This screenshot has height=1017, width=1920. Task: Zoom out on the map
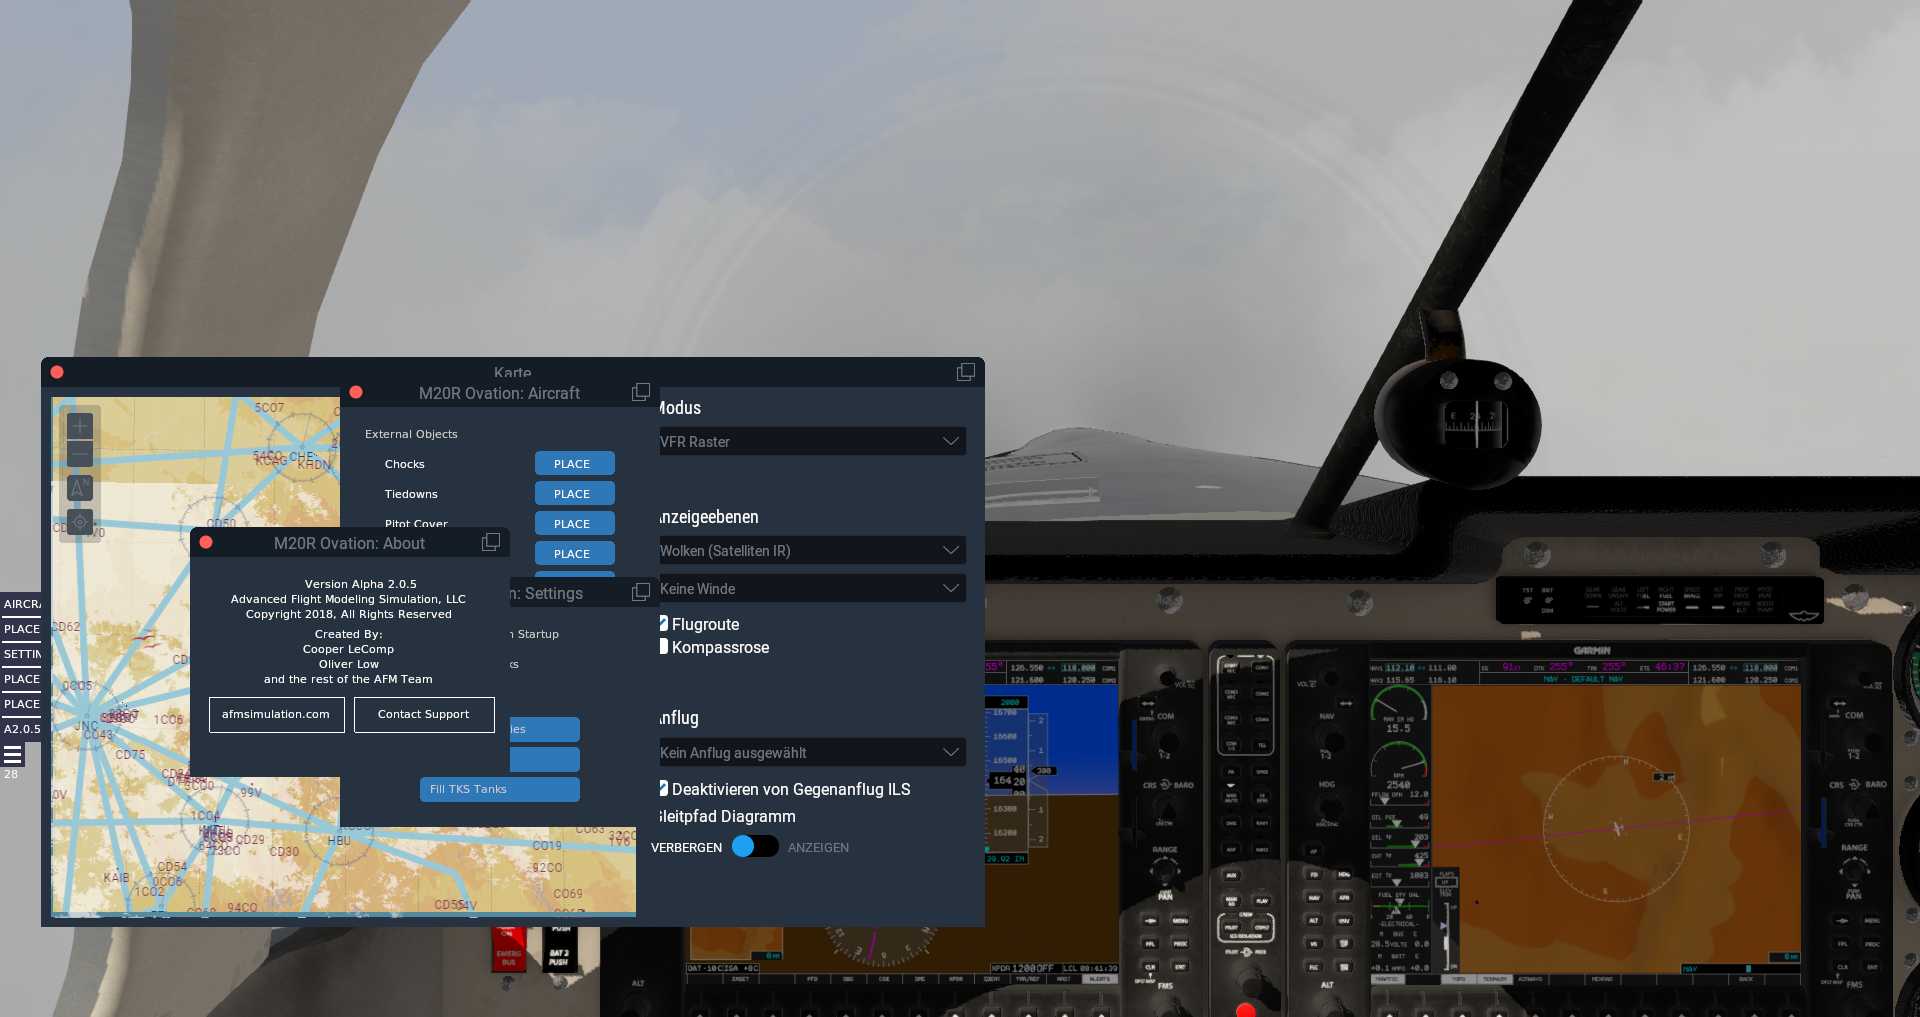point(80,455)
